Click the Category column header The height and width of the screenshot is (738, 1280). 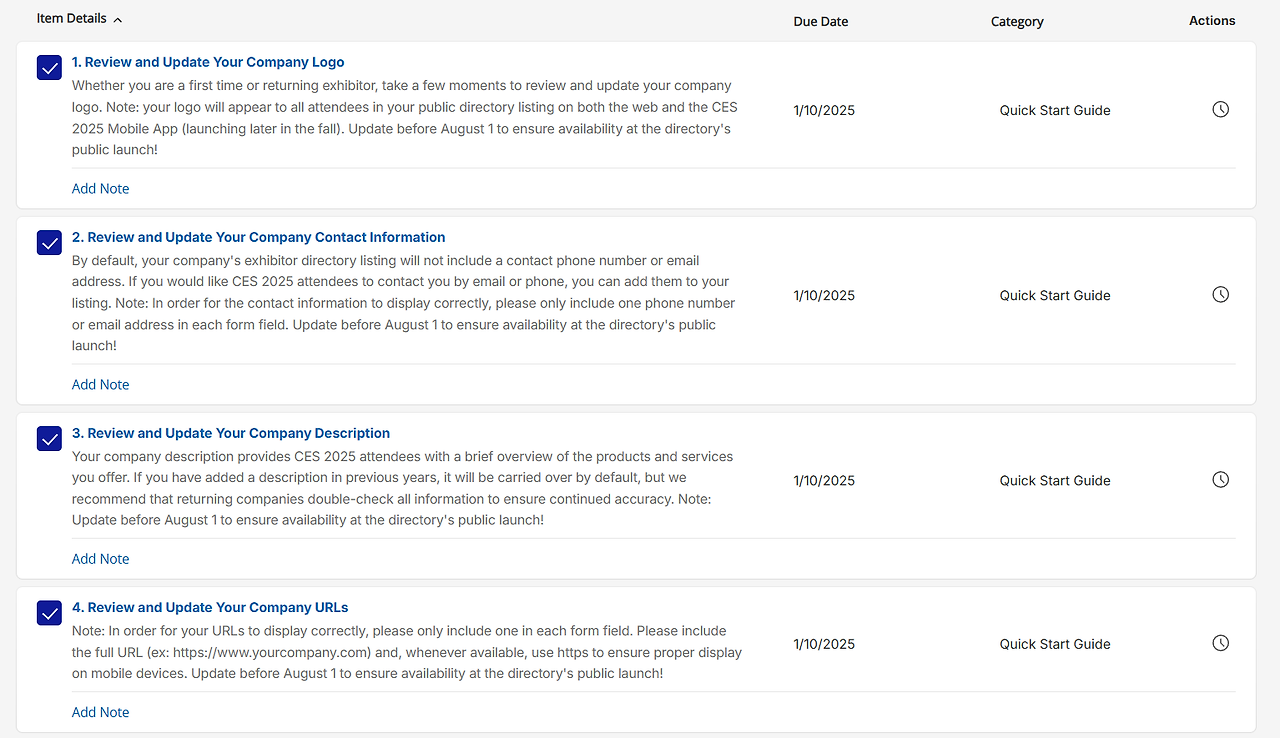(x=1017, y=21)
